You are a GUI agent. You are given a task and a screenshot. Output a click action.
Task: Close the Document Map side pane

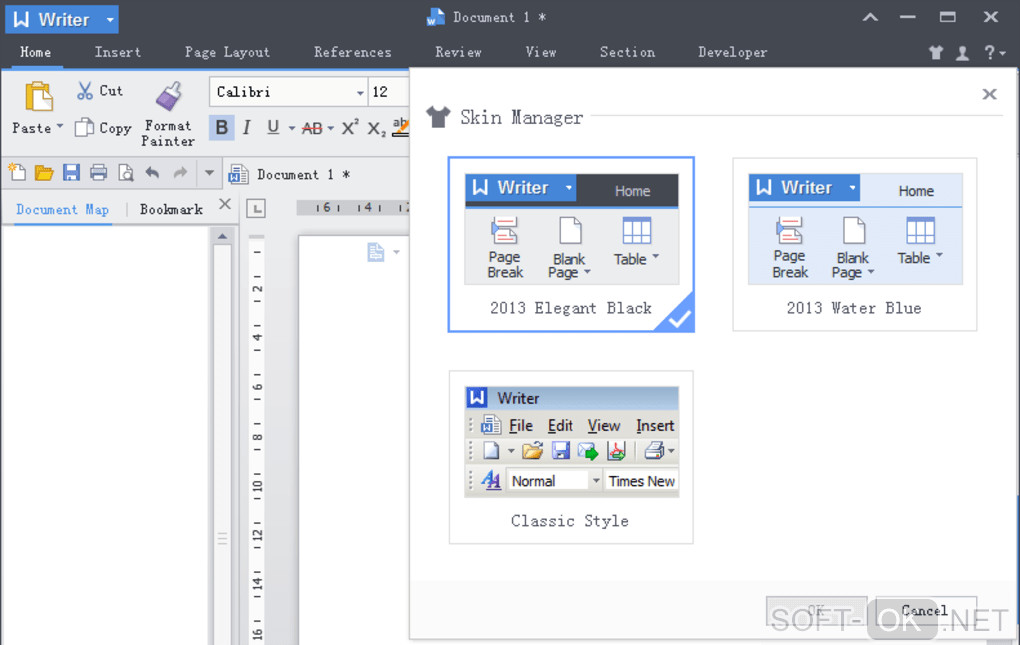(x=225, y=204)
